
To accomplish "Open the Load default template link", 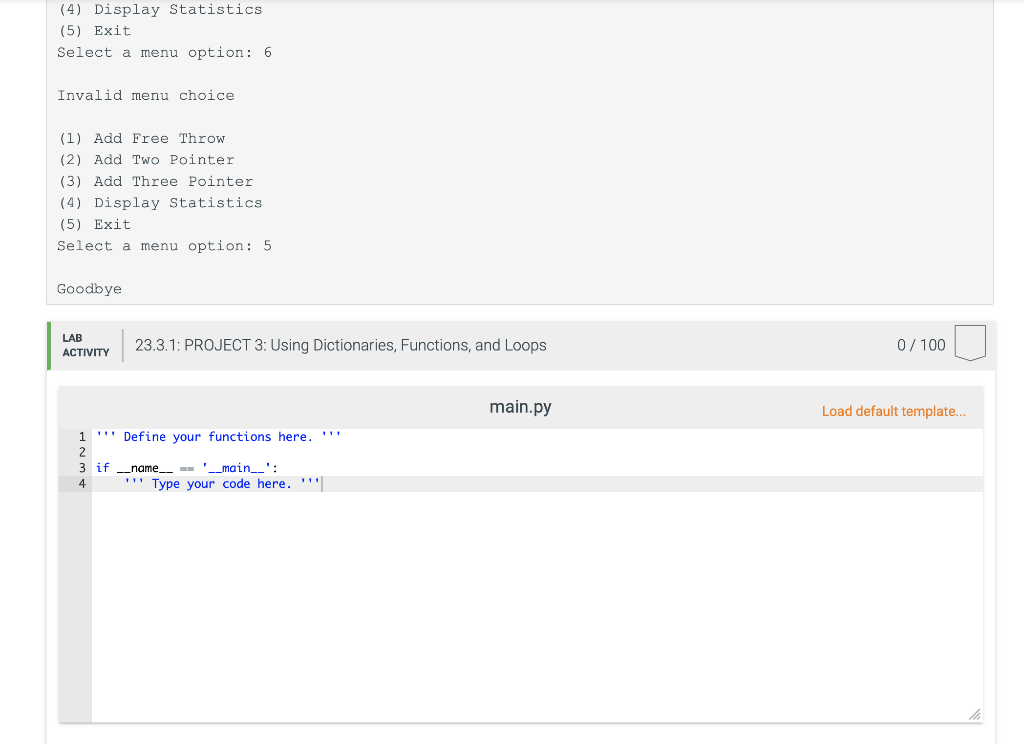I will click(x=894, y=411).
